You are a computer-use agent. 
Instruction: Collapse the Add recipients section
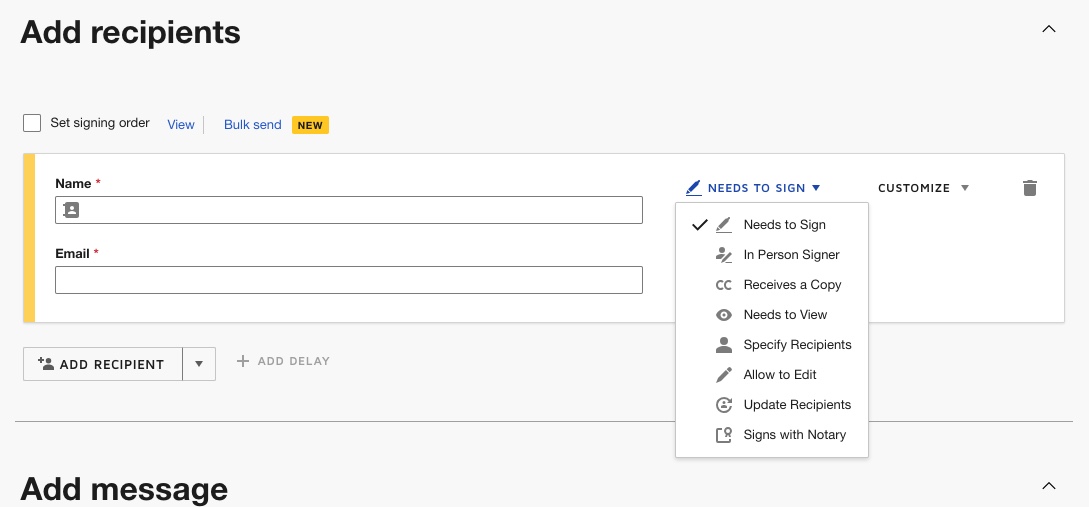(1049, 29)
